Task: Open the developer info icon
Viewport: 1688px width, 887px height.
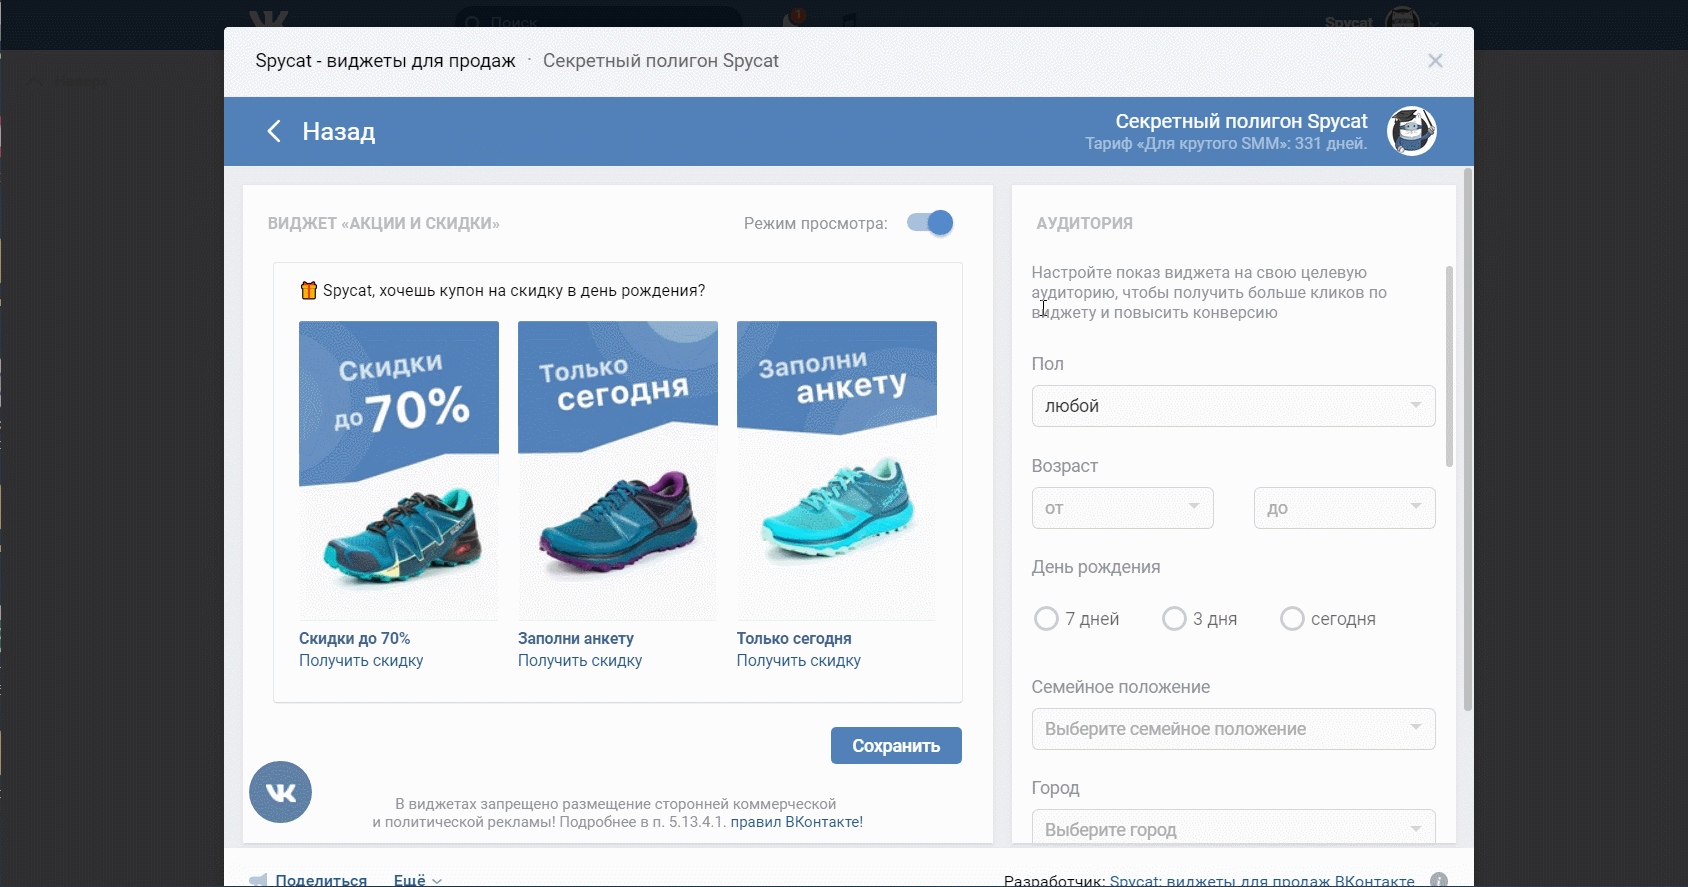Action: point(1439,880)
